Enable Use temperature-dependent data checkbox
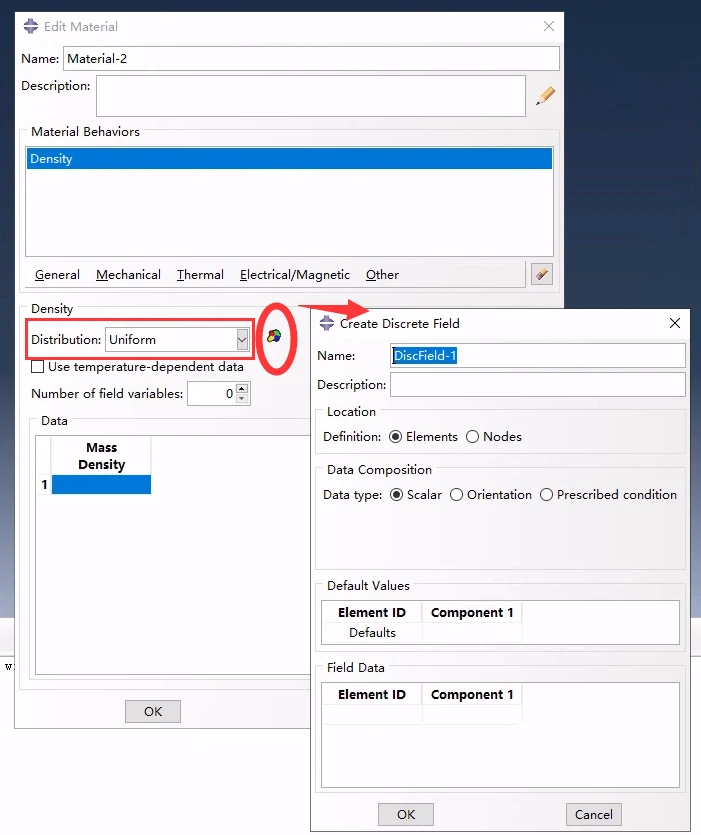 tap(37, 367)
